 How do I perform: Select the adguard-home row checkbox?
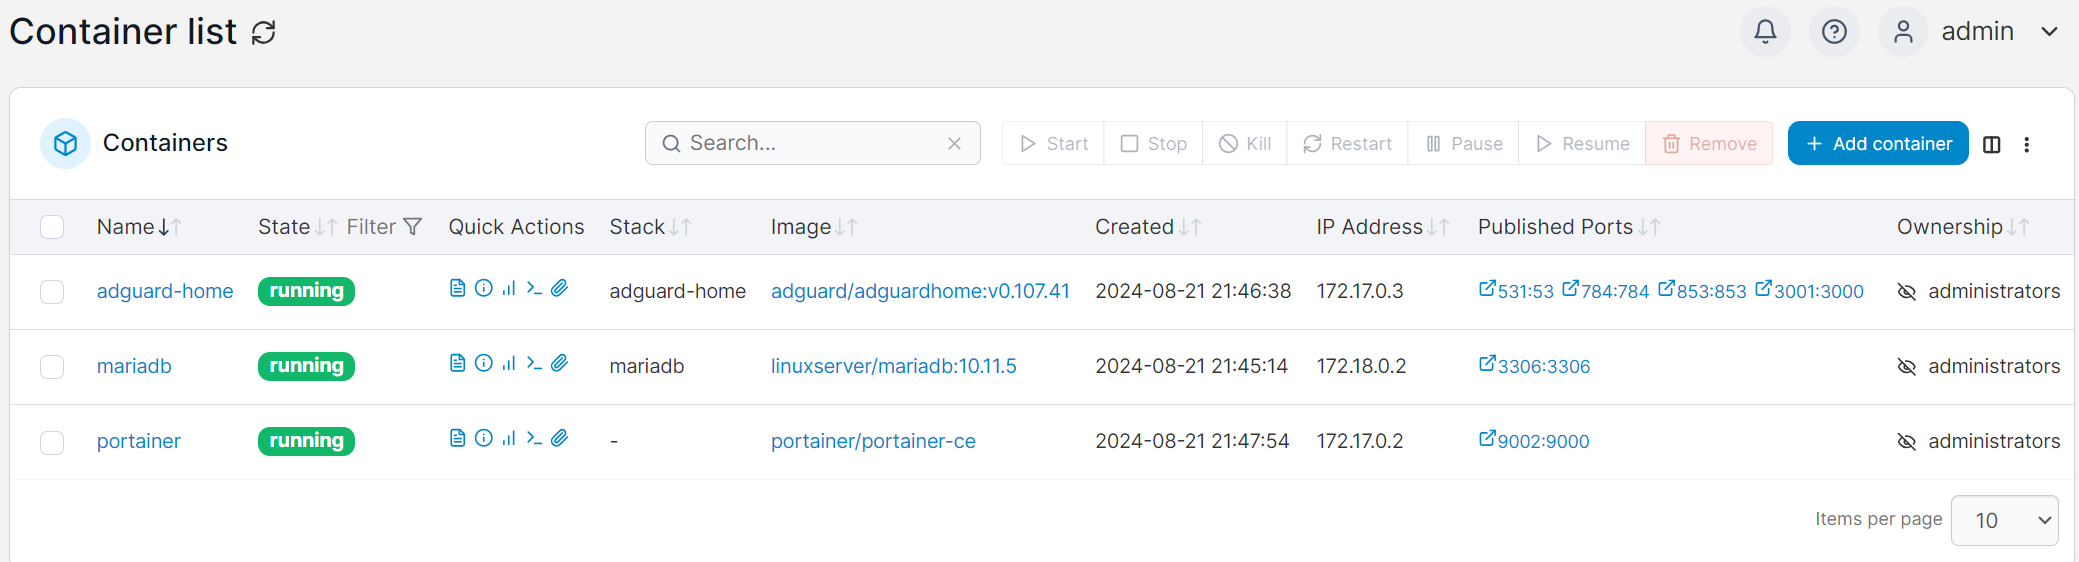coord(52,291)
